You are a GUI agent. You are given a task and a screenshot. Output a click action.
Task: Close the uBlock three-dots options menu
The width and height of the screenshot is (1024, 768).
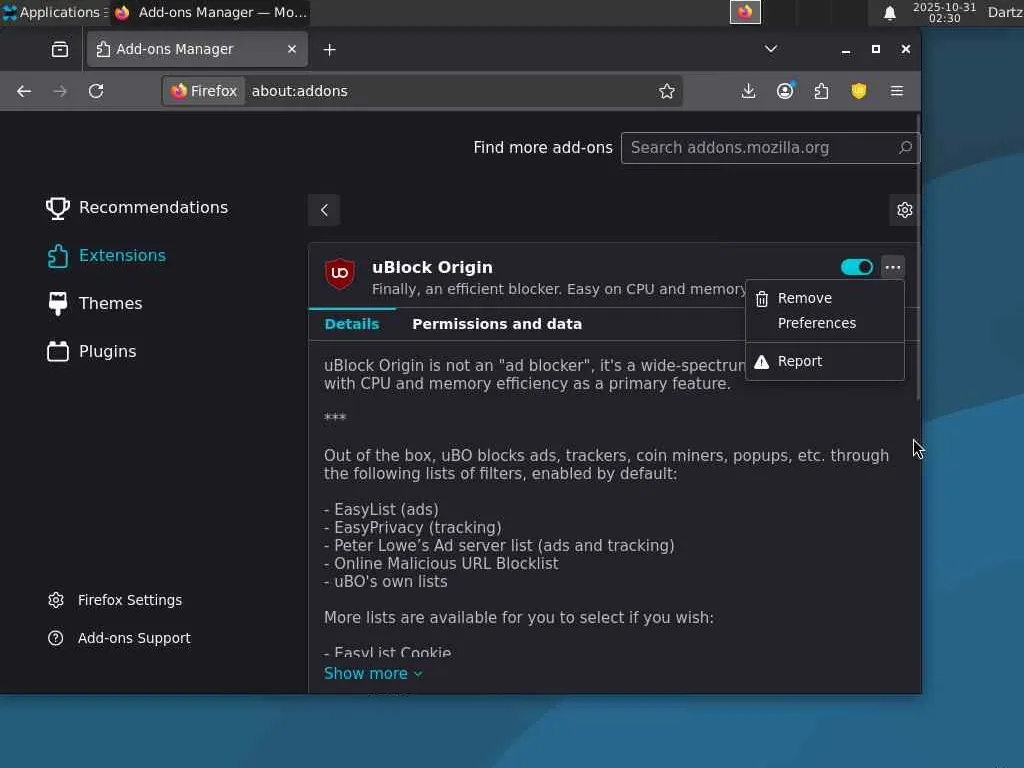click(x=892, y=267)
